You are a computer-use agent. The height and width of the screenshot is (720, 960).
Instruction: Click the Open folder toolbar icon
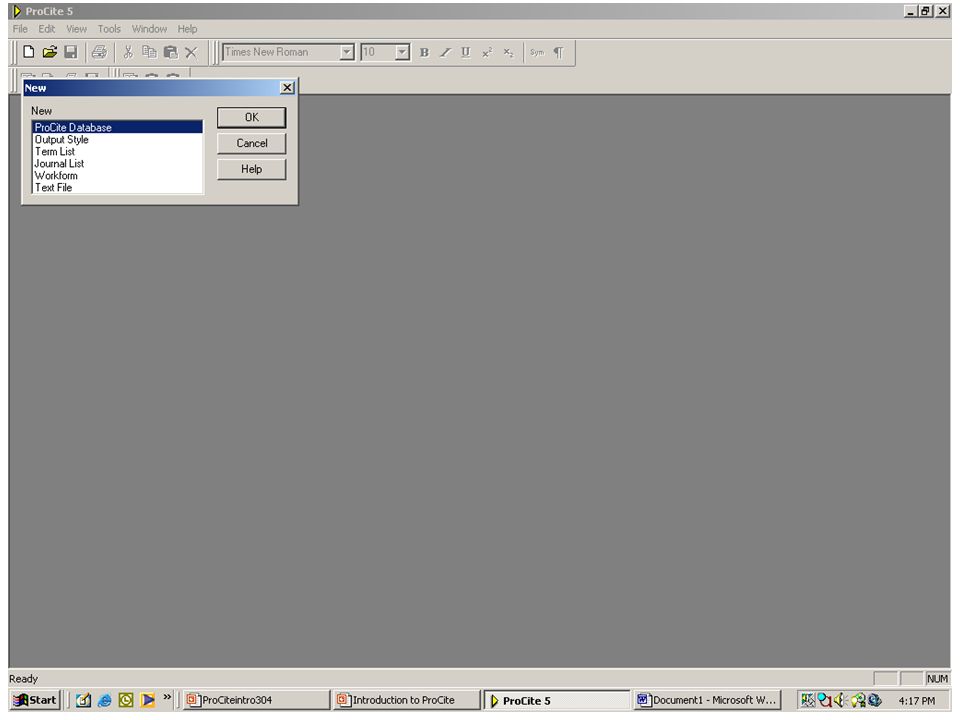[x=50, y=52]
